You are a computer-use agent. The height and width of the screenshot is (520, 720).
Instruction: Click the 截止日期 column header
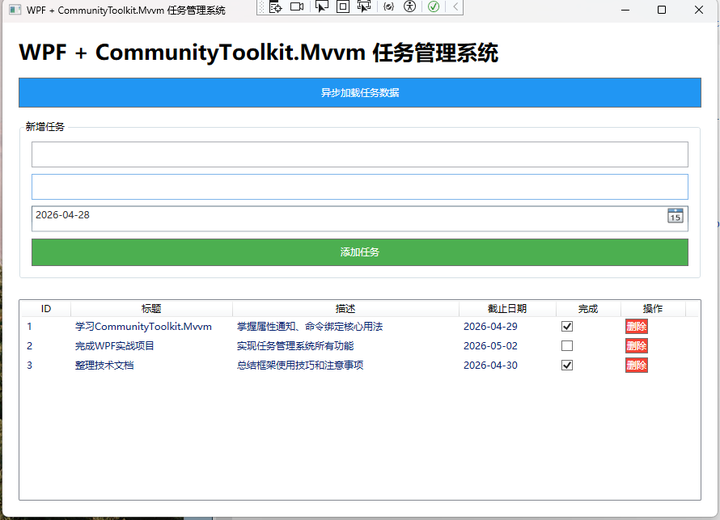(507, 309)
